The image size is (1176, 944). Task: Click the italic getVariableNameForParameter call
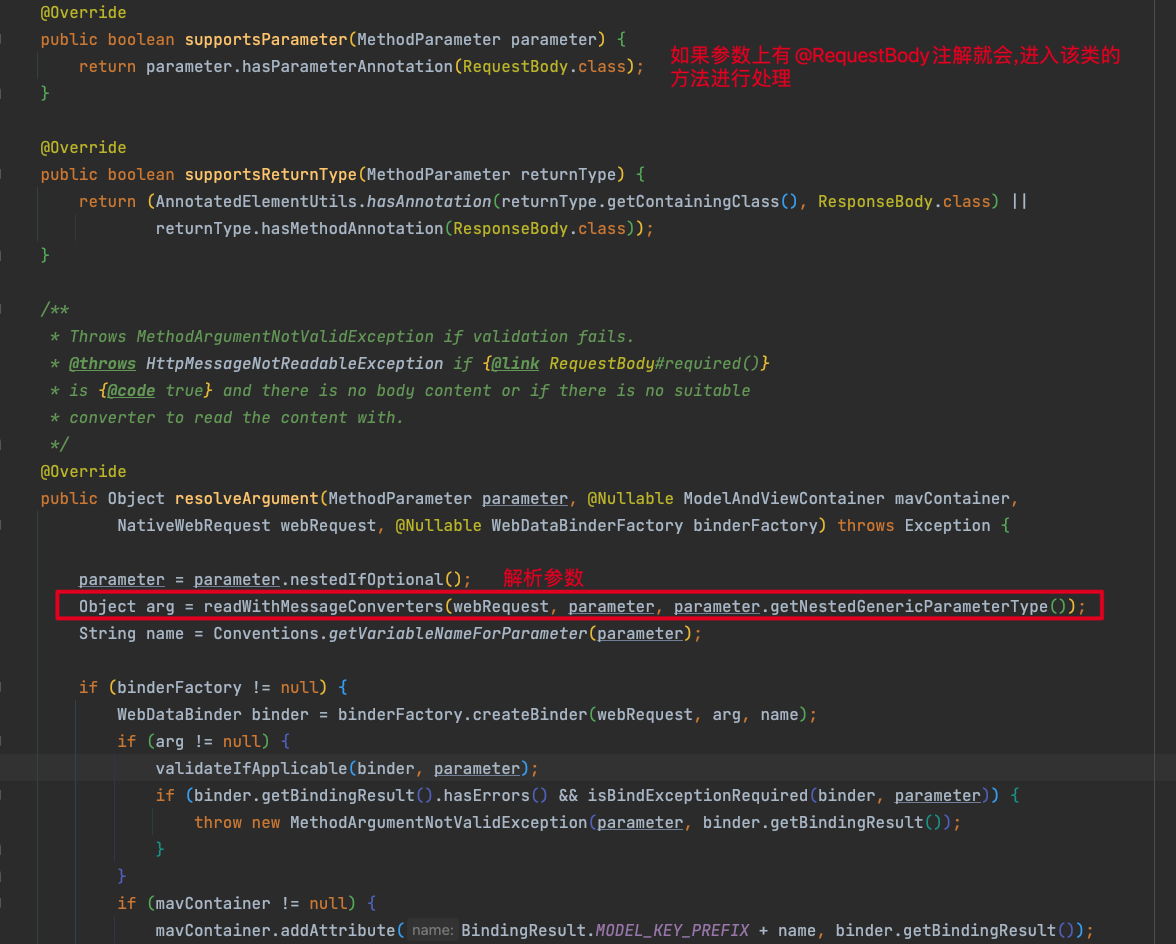(458, 634)
